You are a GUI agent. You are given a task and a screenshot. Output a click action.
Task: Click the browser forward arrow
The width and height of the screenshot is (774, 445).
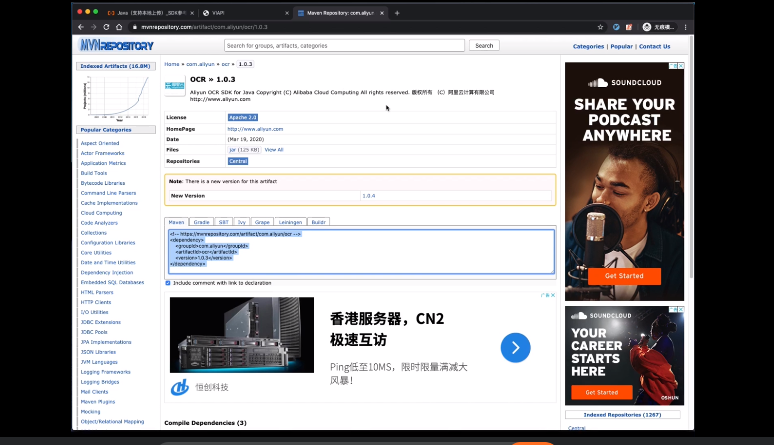coord(93,27)
